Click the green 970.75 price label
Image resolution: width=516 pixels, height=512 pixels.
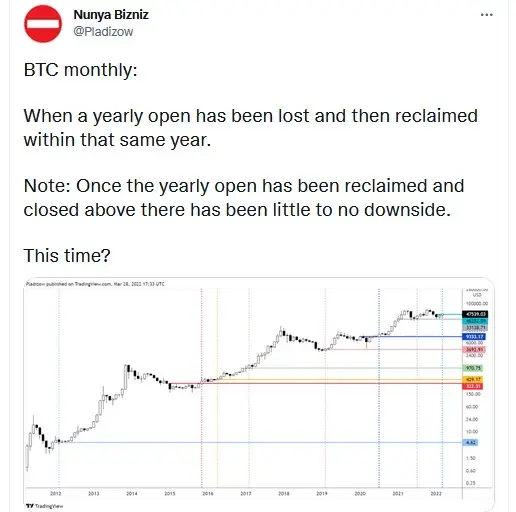tap(473, 368)
